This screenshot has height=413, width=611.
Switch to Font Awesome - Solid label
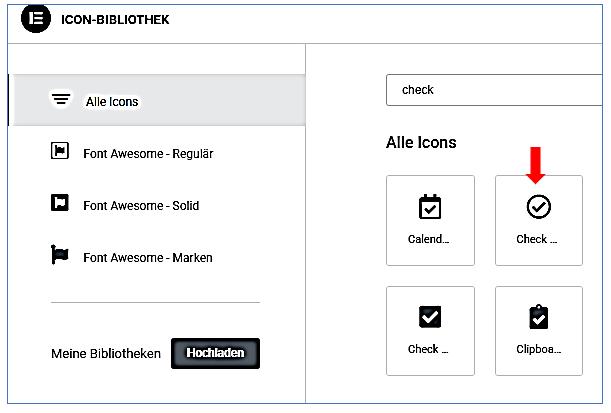tap(141, 206)
